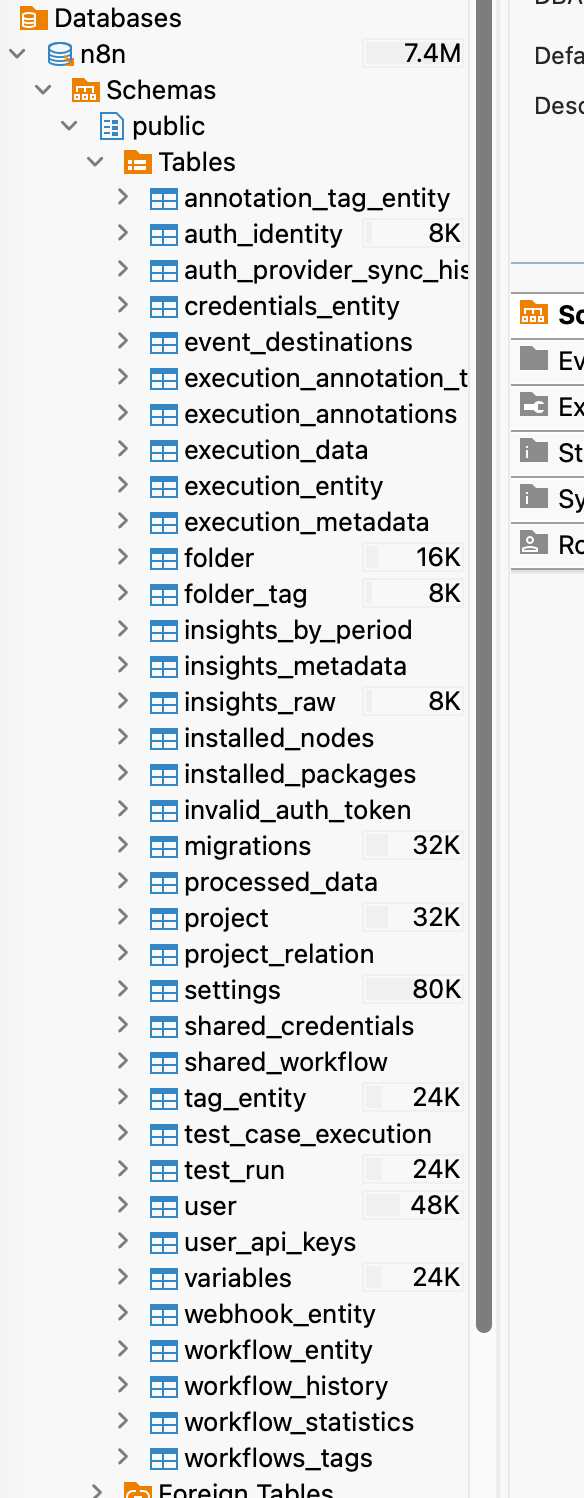Click the insights_raw table icon
The height and width of the screenshot is (1498, 584).
pos(163,702)
